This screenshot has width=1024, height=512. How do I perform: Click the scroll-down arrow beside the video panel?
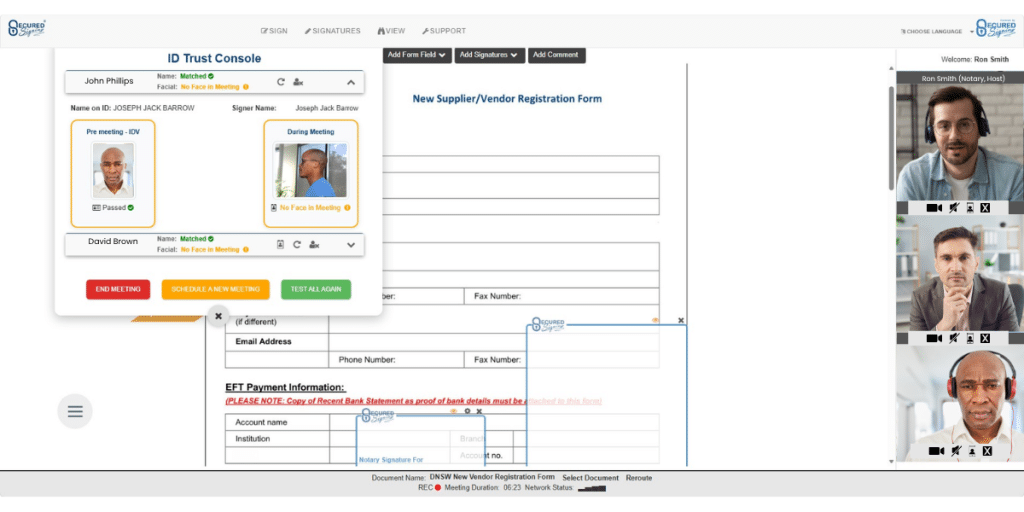tap(891, 462)
